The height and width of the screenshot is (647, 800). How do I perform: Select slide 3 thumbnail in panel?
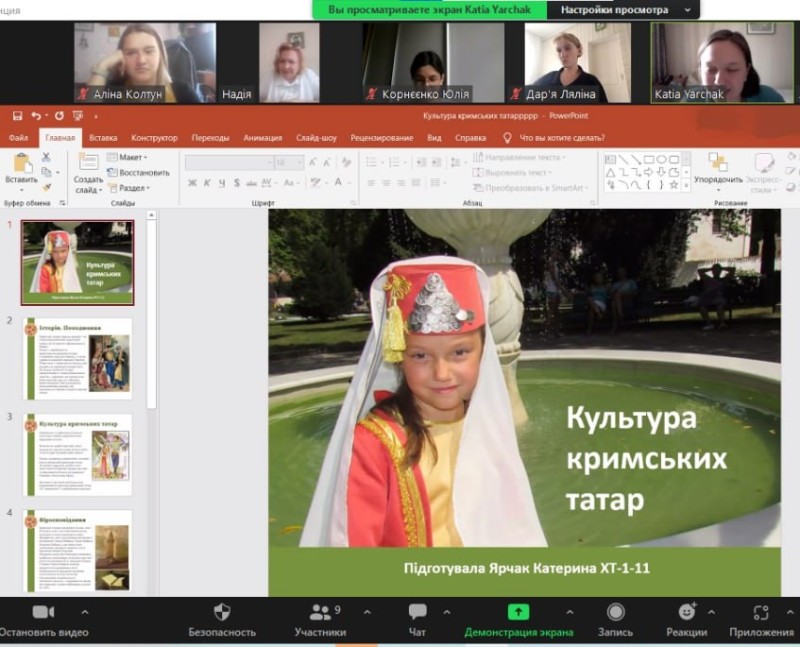[x=78, y=453]
